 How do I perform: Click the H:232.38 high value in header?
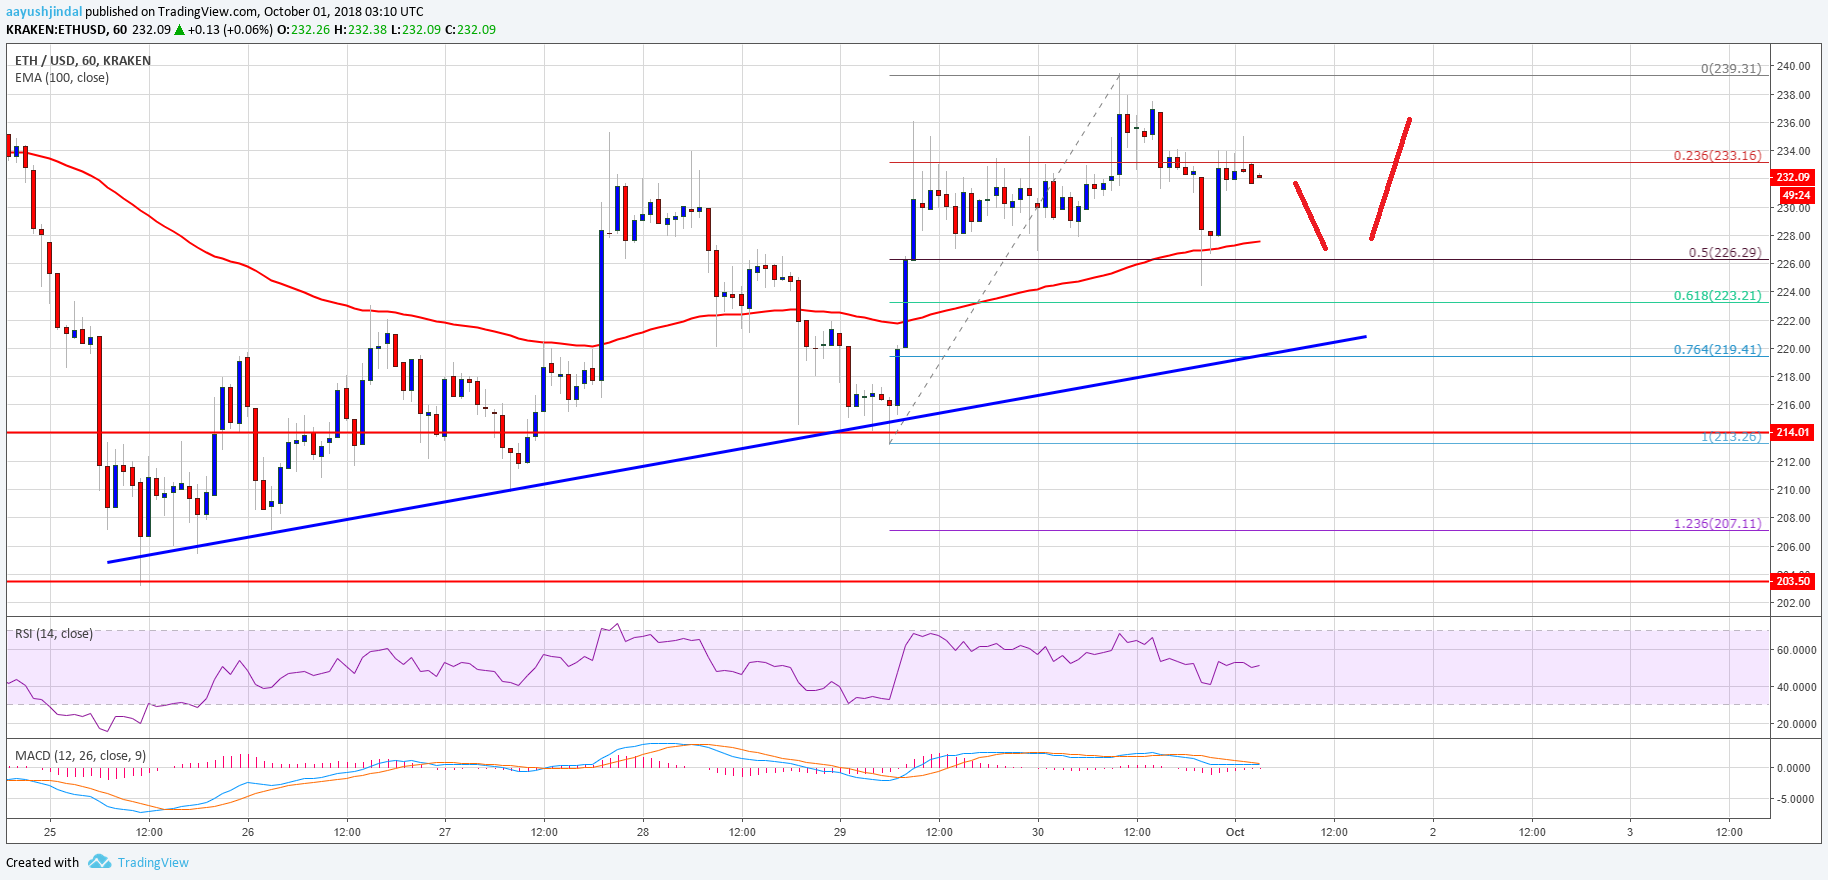click(360, 30)
